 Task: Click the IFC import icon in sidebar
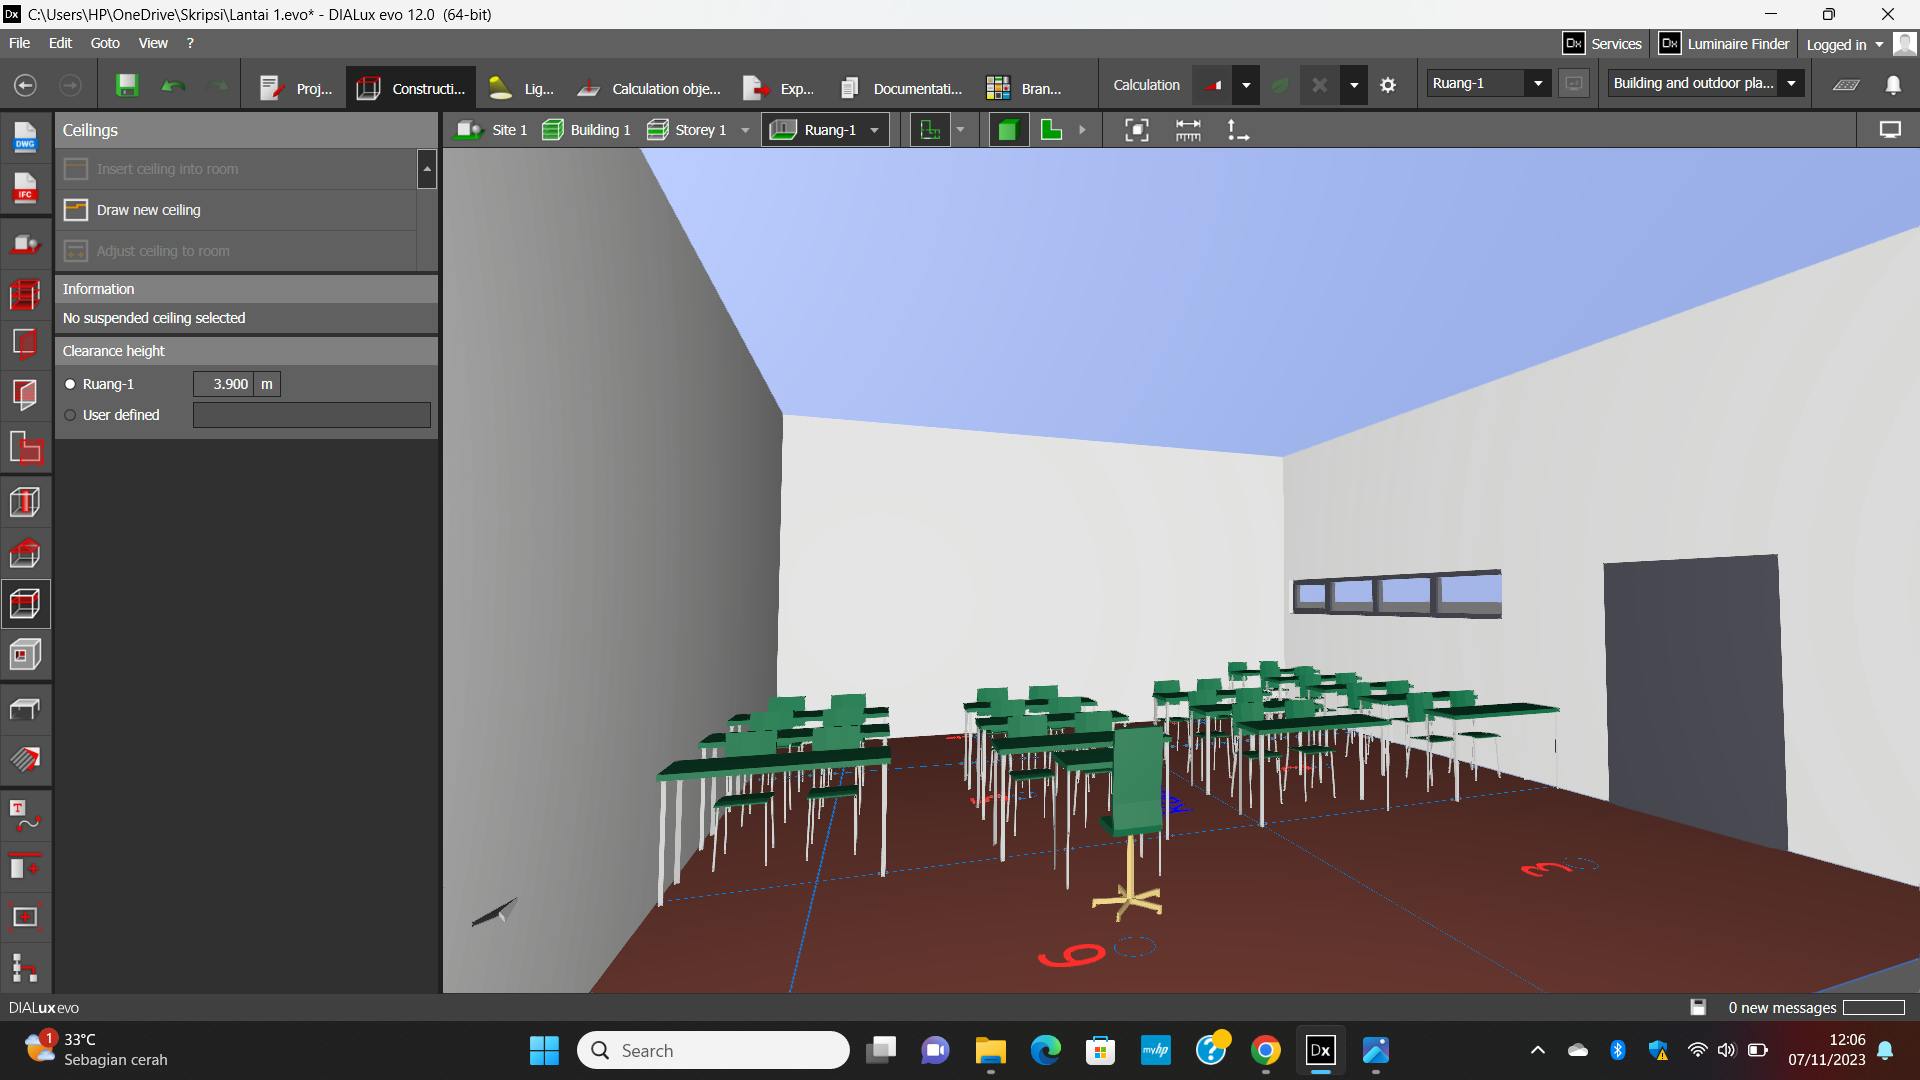(25, 188)
